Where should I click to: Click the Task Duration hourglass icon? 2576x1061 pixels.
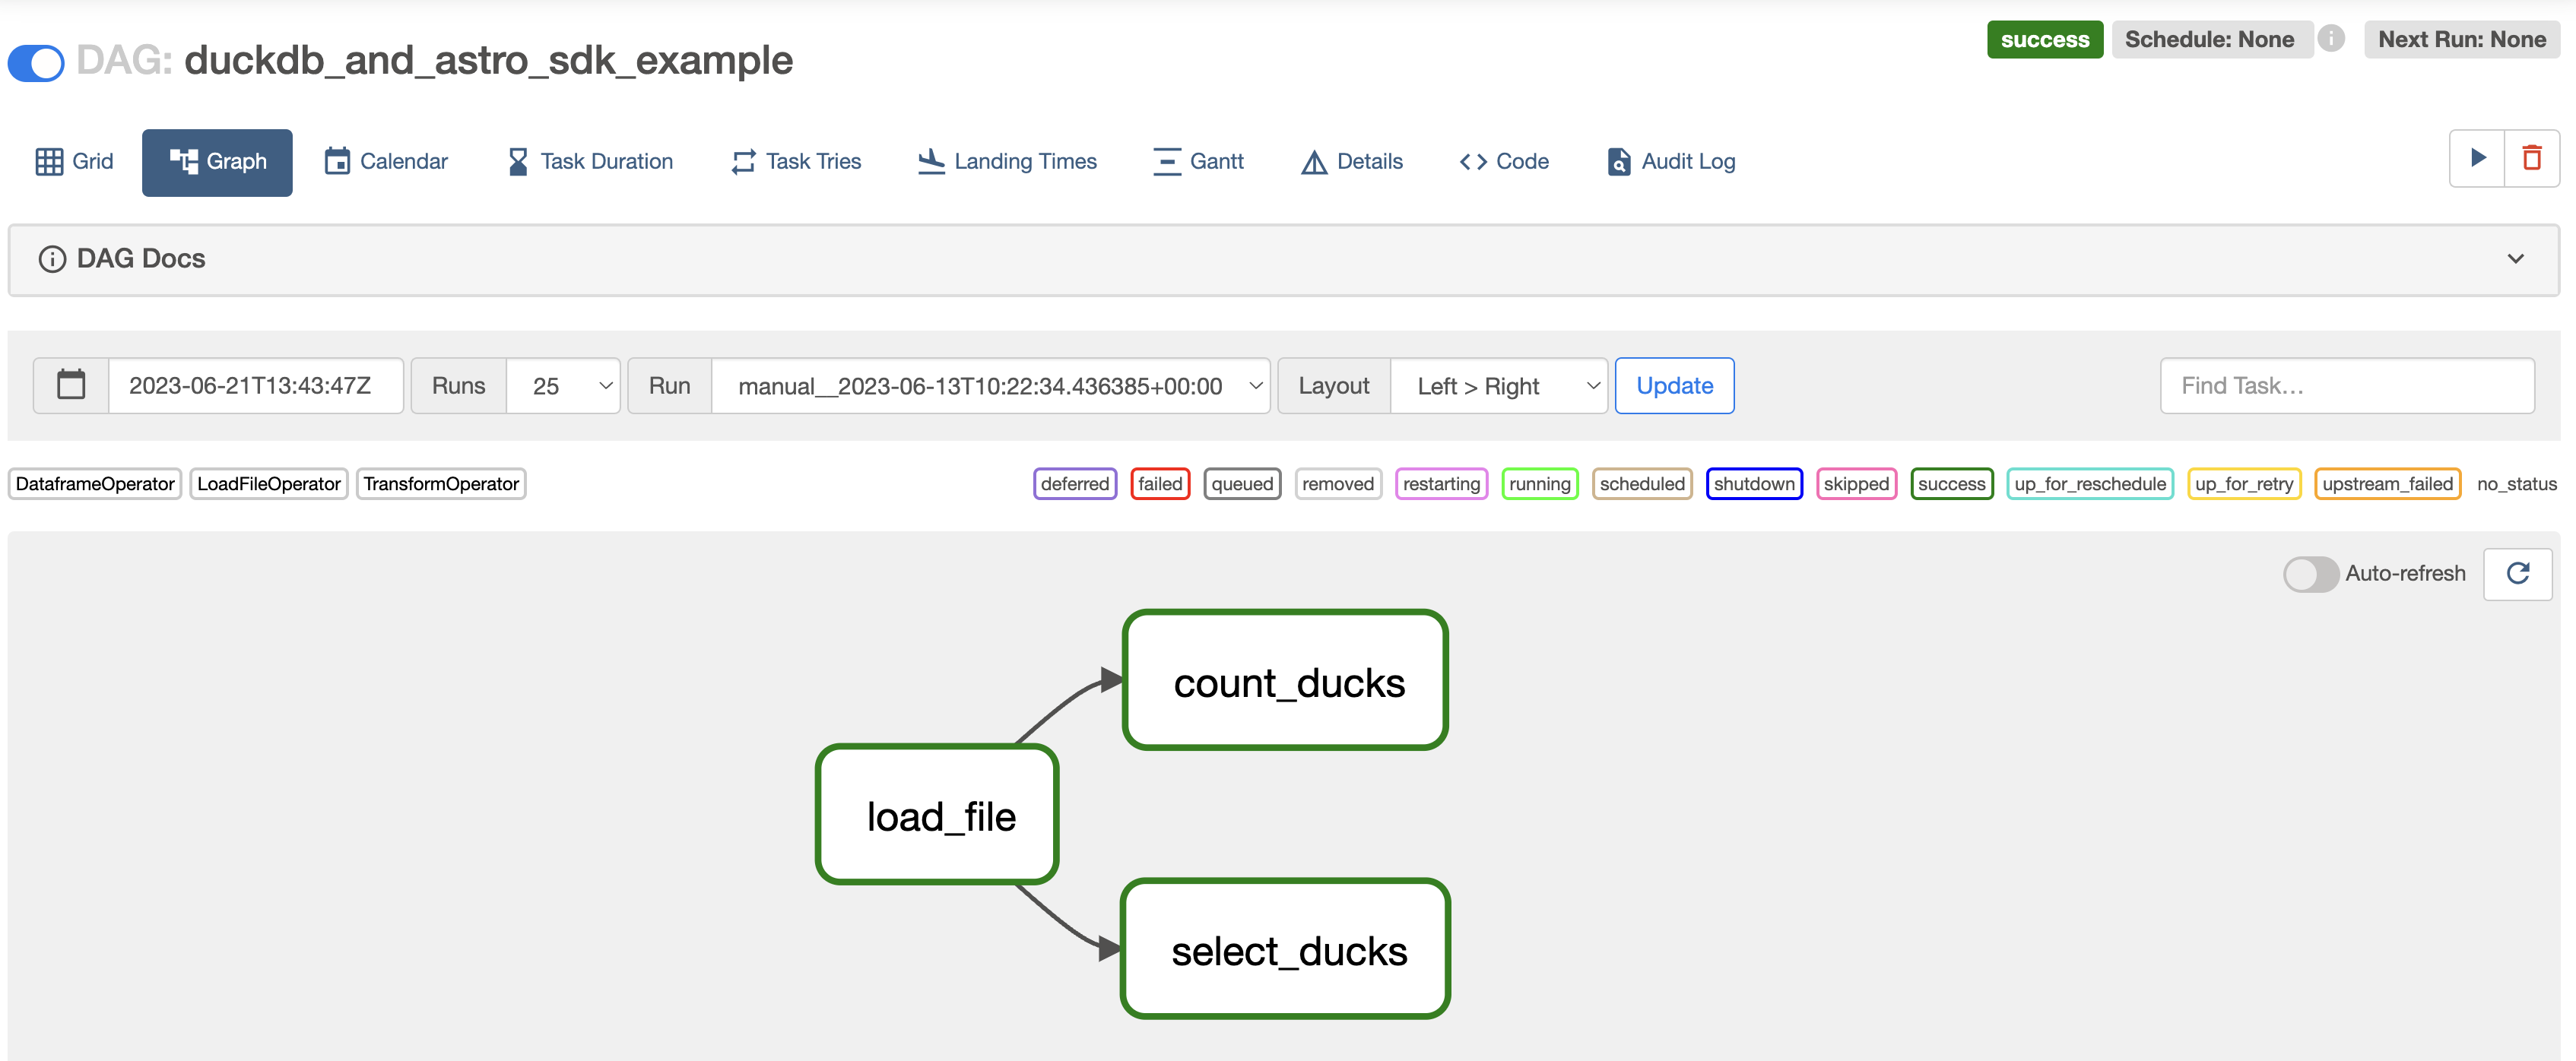pyautogui.click(x=518, y=160)
